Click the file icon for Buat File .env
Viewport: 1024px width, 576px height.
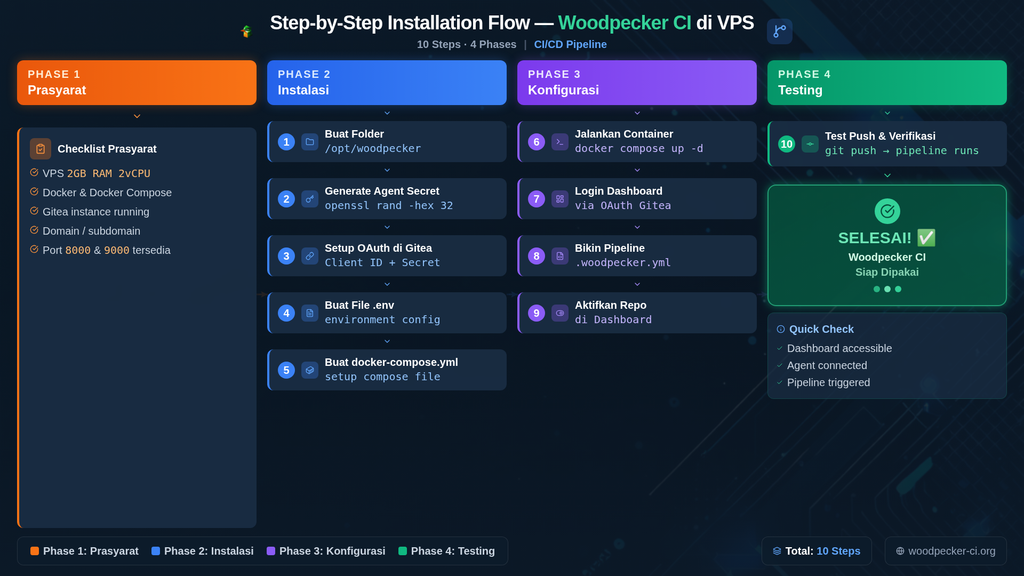click(310, 313)
